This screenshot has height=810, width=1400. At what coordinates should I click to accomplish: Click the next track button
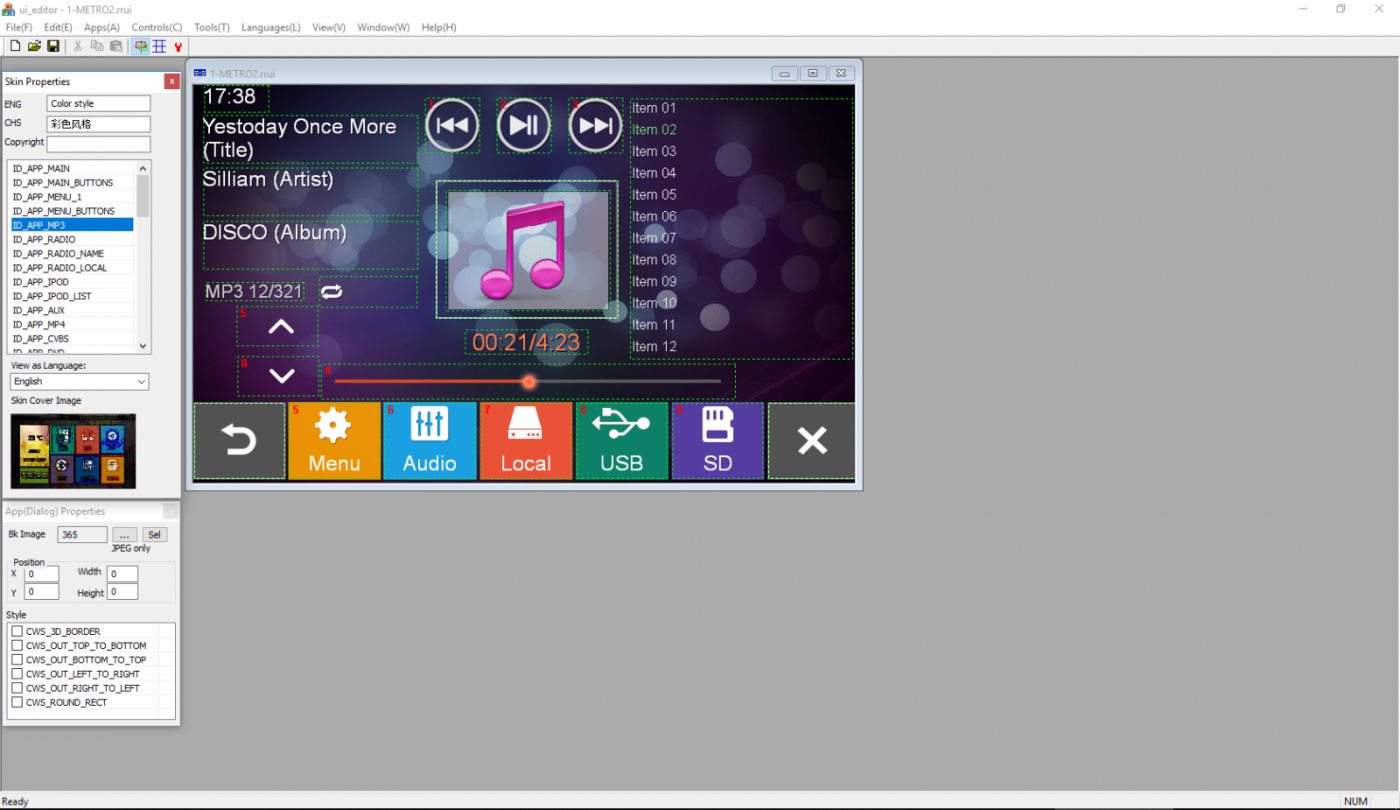pyautogui.click(x=595, y=125)
